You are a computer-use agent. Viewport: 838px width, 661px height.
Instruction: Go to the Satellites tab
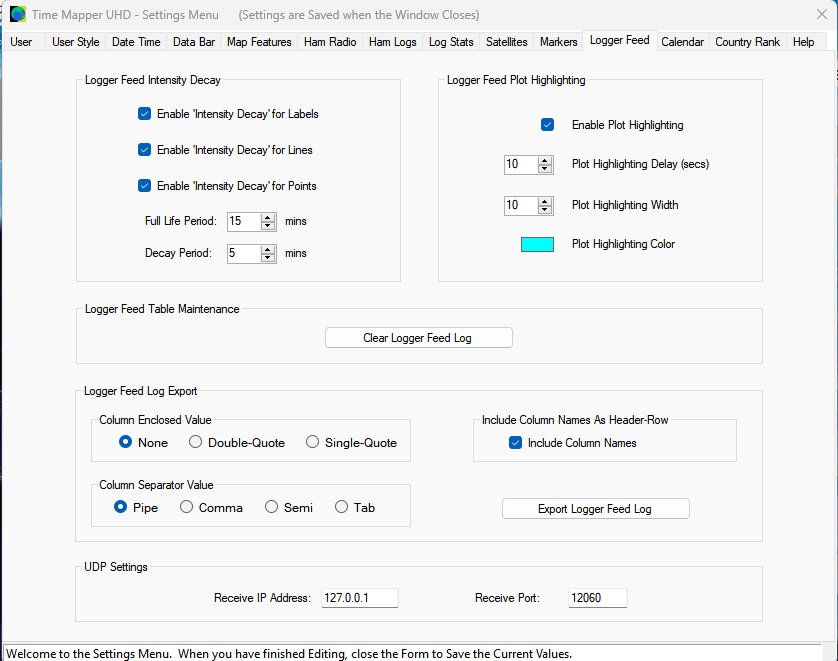(x=506, y=42)
